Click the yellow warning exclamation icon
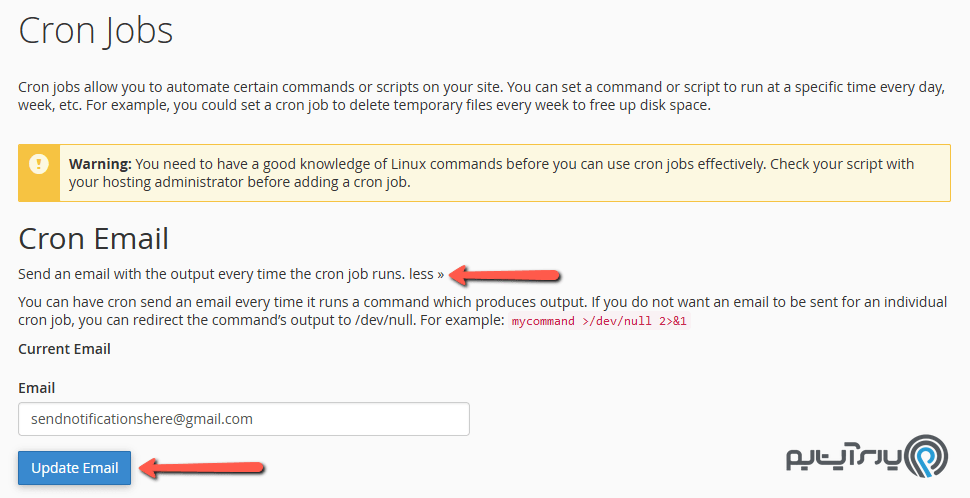This screenshot has height=498, width=970. click(39, 164)
